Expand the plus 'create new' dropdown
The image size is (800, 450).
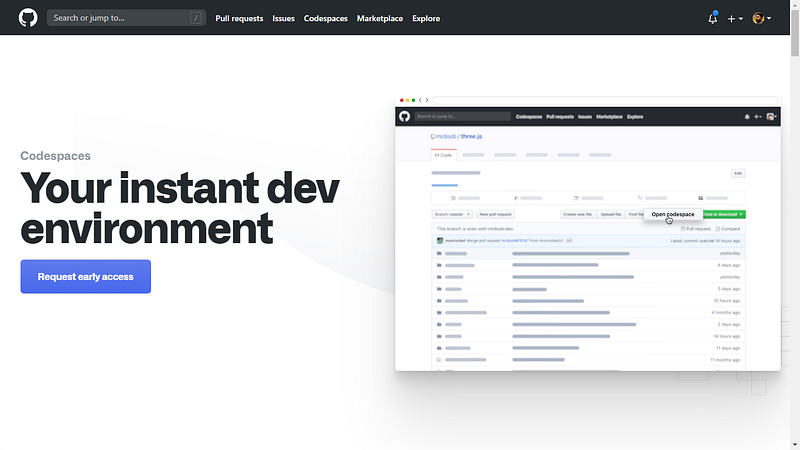coord(735,18)
